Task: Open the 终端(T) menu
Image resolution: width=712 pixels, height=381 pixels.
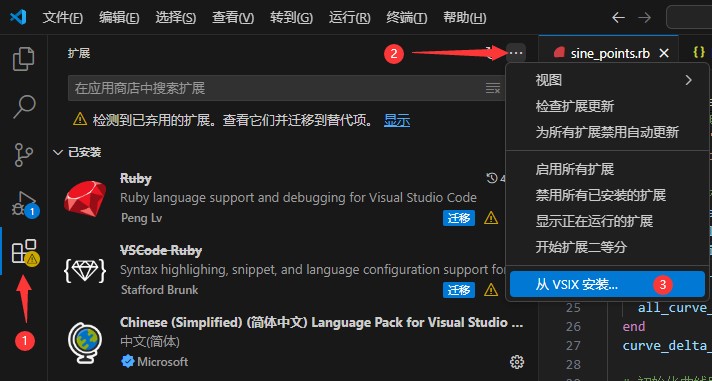Action: click(x=406, y=18)
